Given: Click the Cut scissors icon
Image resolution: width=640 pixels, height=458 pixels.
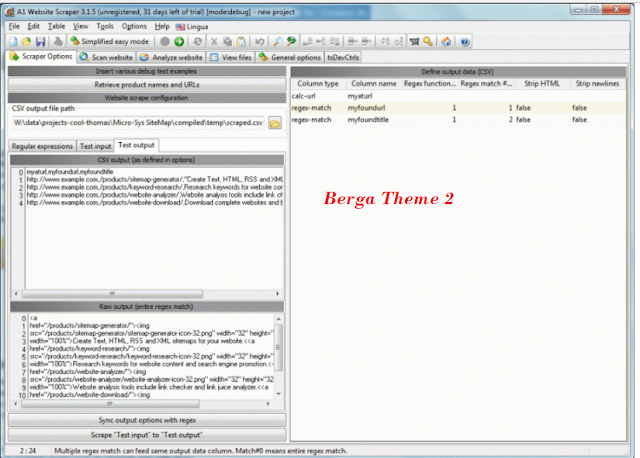Looking at the screenshot, I should [x=214, y=42].
